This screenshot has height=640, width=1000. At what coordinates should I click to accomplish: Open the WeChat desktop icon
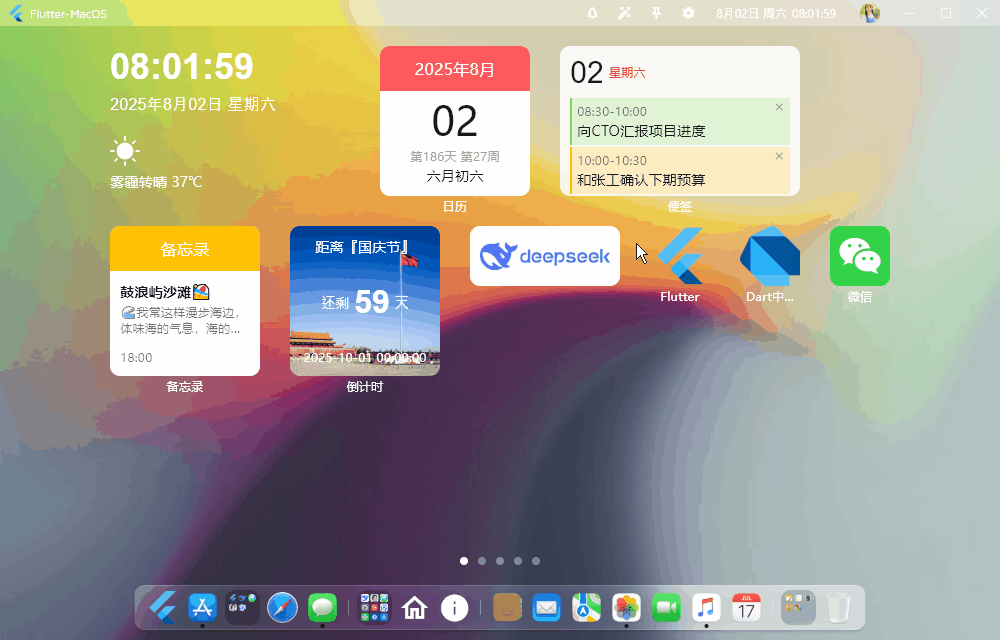(x=859, y=257)
